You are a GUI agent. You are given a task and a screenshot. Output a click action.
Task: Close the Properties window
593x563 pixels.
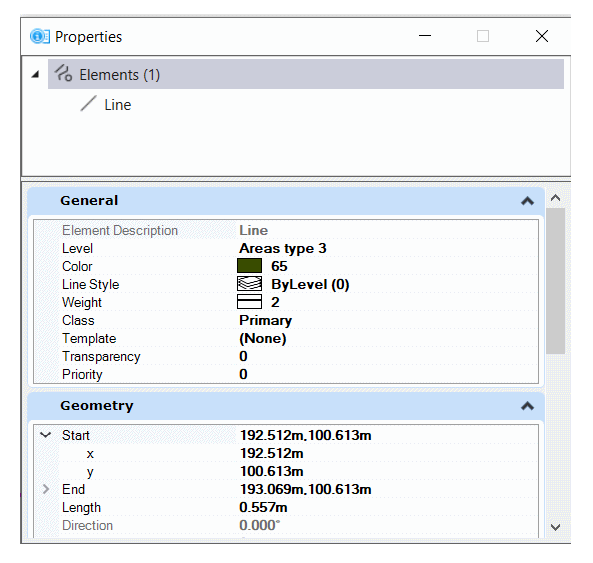(x=542, y=36)
